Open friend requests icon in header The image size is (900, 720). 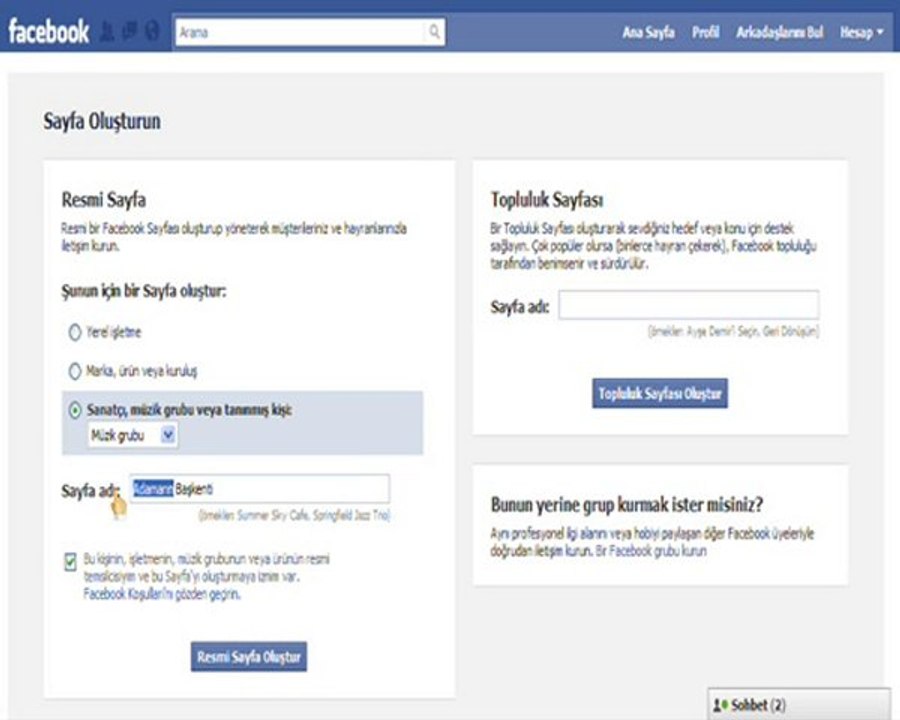pyautogui.click(x=107, y=31)
